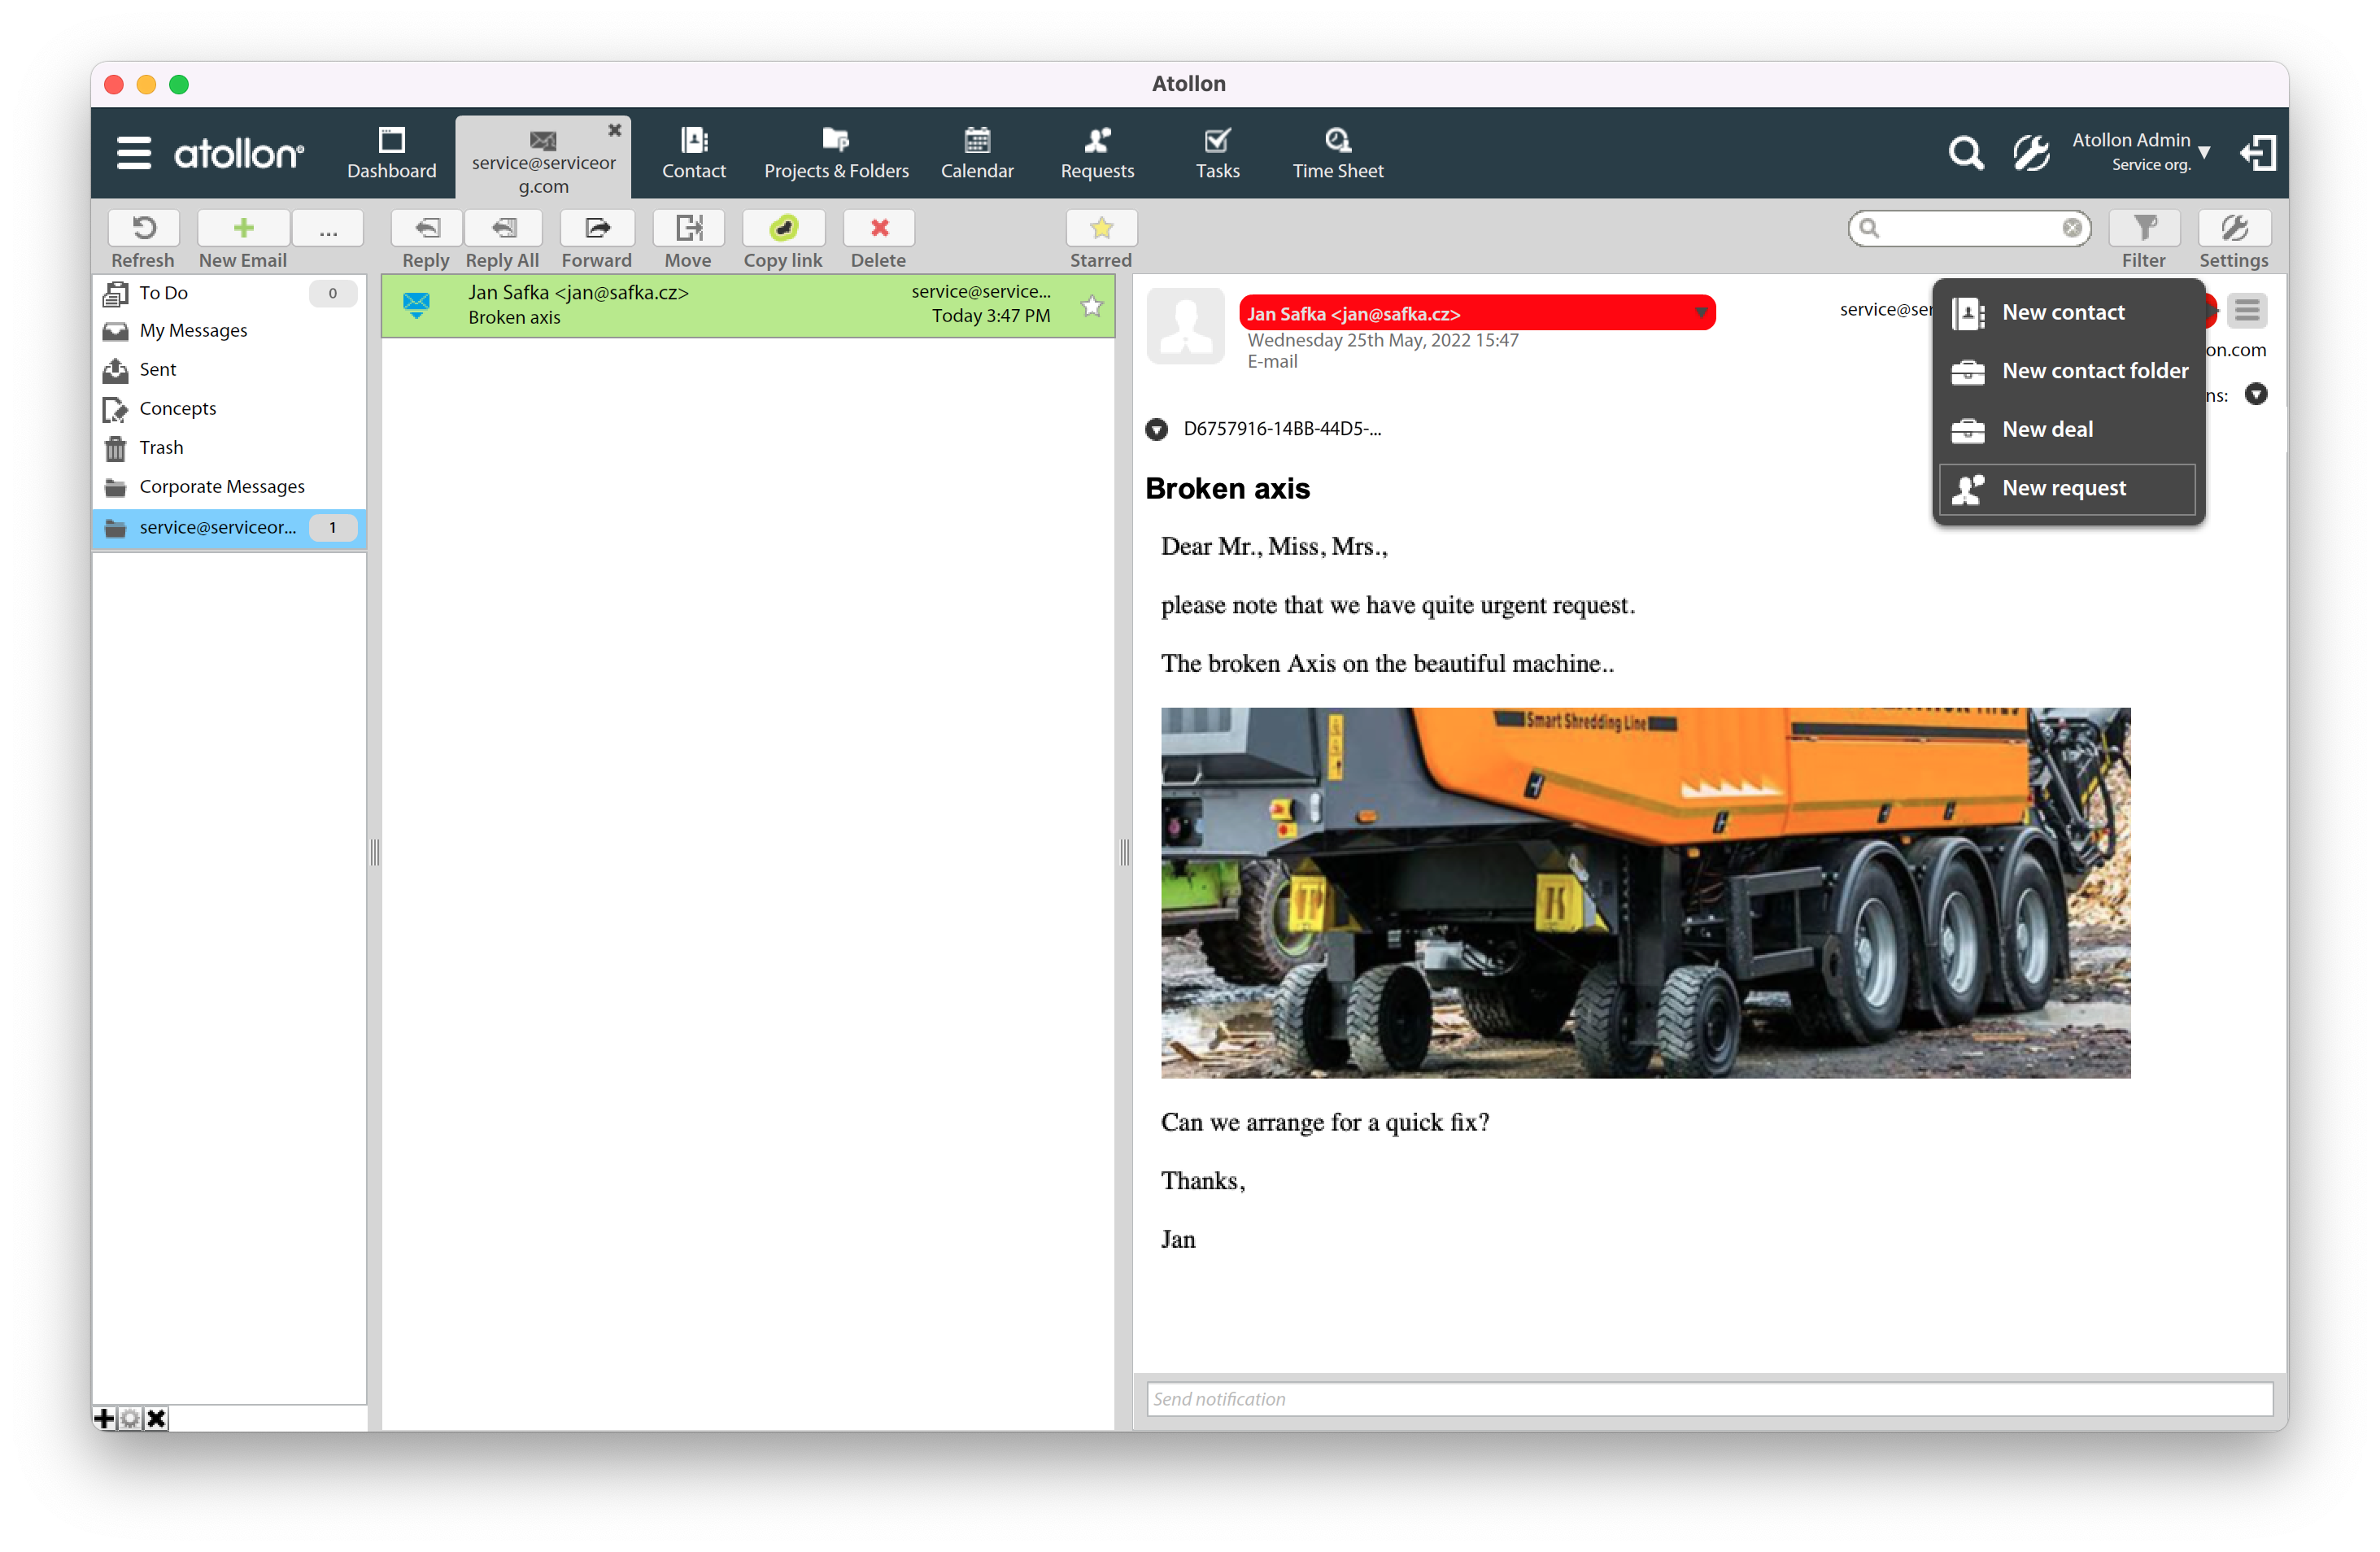This screenshot has height=1552, width=2380.
Task: Refresh the mailbox list
Action: point(143,237)
